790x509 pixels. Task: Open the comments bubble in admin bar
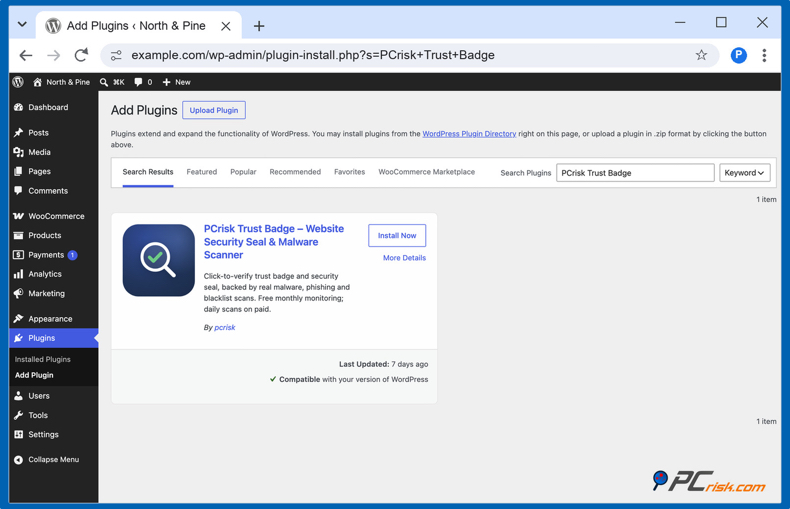(x=143, y=82)
